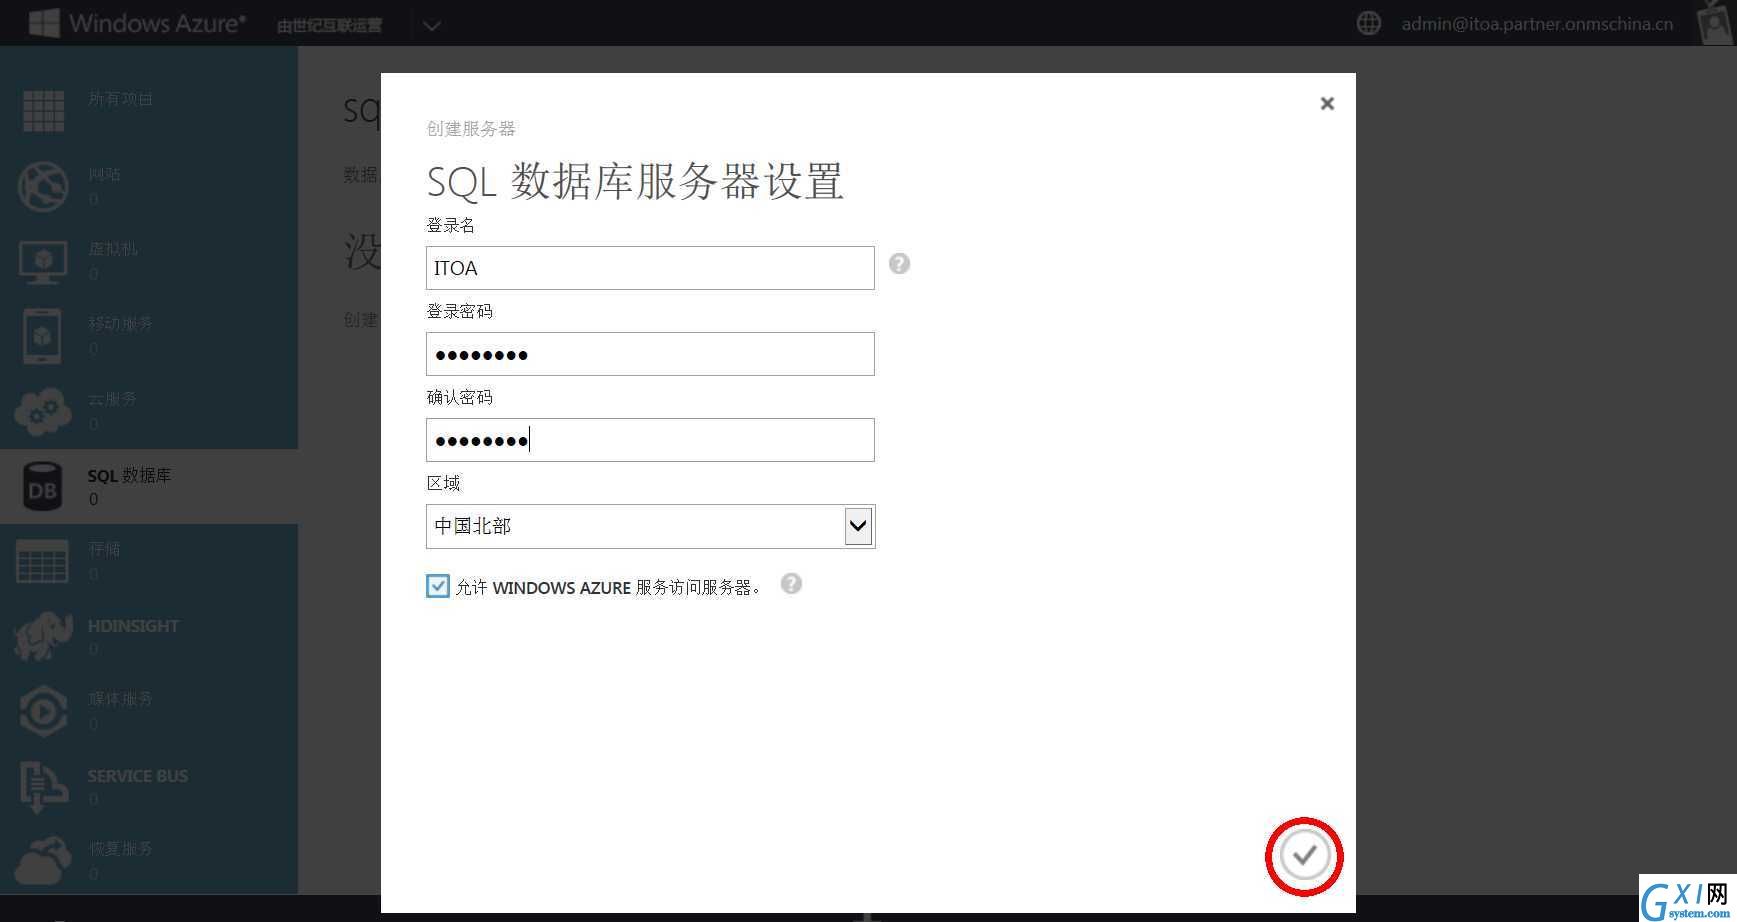Click the 创建服务器 breadcrumb text in the dialog
Screen dimensions: 1737x922
click(471, 128)
